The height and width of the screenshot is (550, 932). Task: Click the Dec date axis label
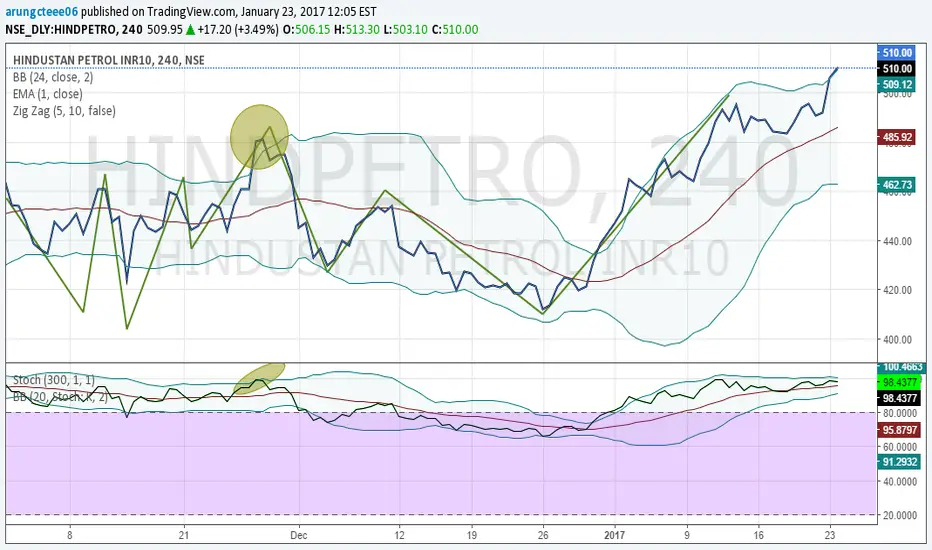[x=299, y=535]
